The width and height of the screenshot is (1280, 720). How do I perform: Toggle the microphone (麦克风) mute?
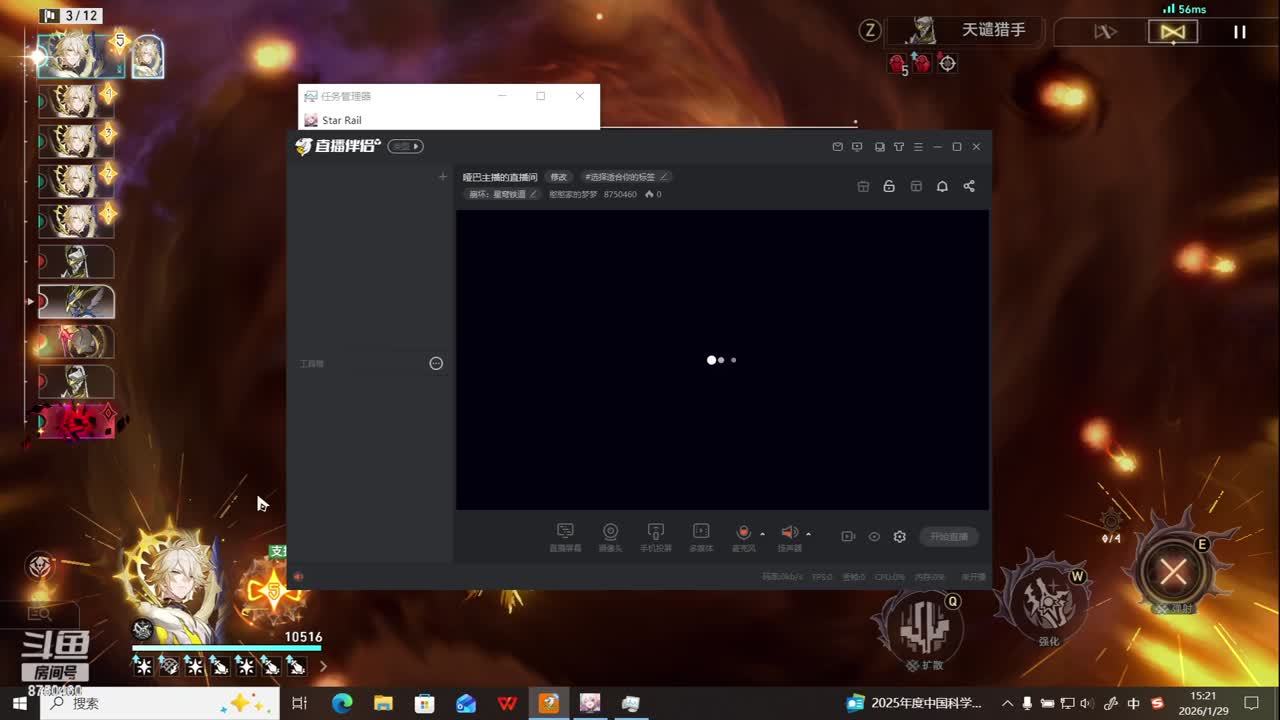(743, 533)
